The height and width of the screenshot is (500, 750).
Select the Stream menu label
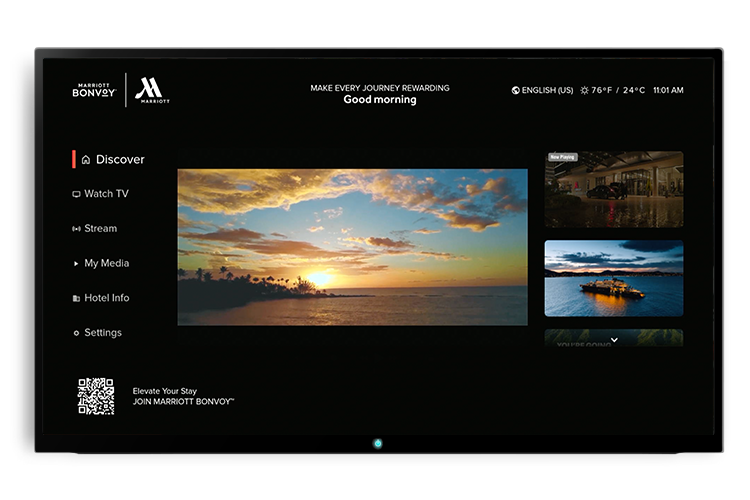point(101,229)
